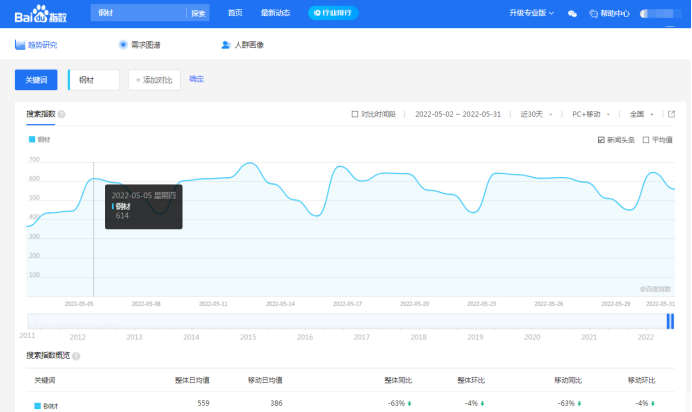Click the 需求图谱 circular icon
The image size is (692, 412).
pyautogui.click(x=123, y=45)
